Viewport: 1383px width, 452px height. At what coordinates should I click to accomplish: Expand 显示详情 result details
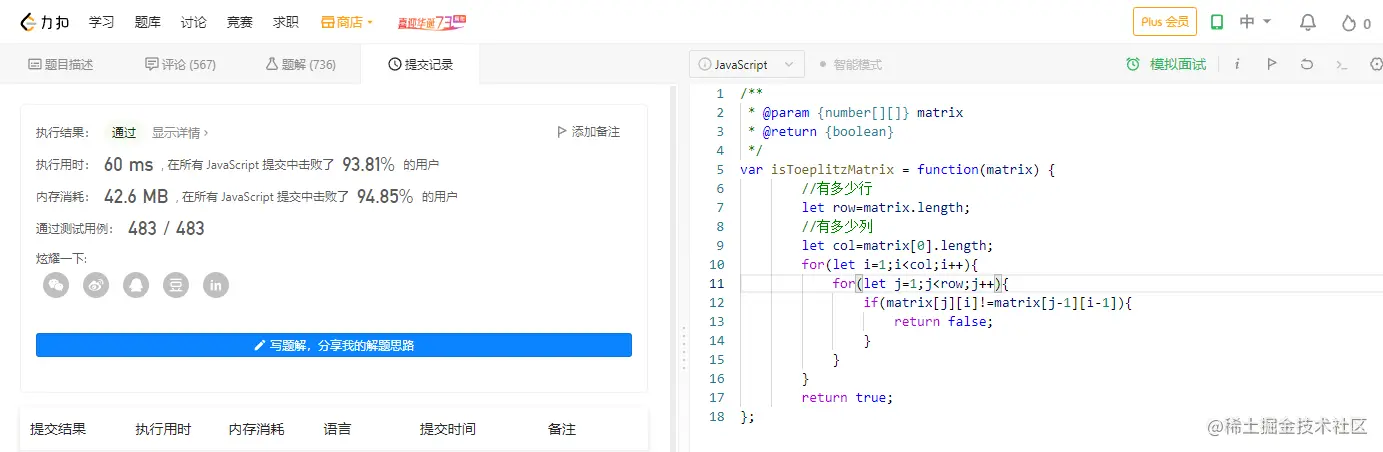180,132
